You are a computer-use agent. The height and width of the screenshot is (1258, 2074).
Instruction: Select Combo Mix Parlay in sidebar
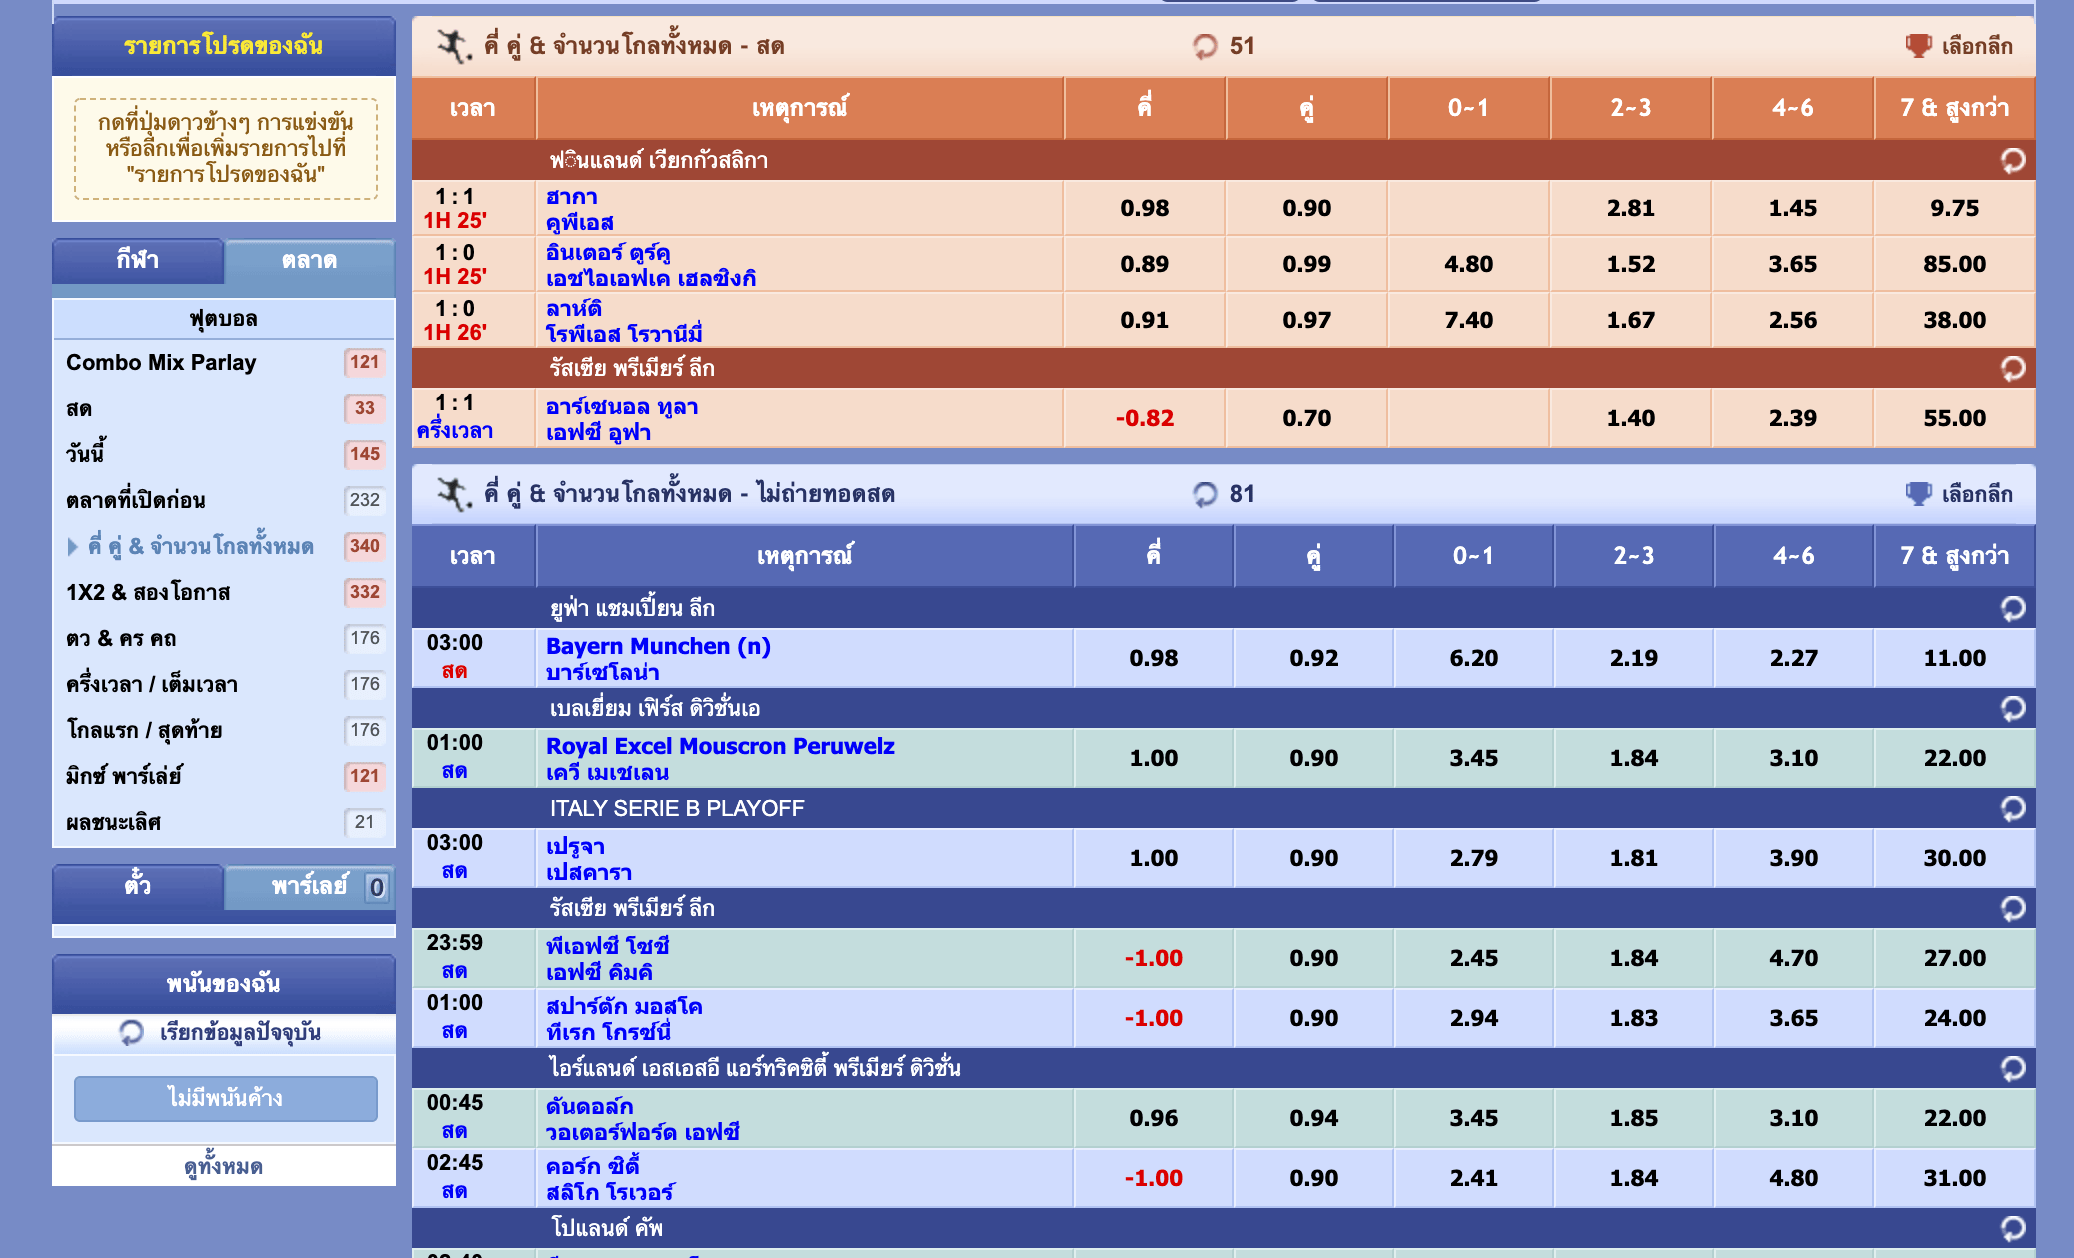[x=161, y=363]
